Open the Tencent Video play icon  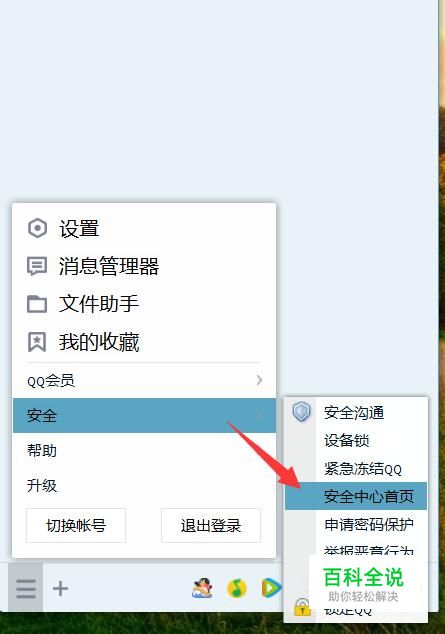tap(272, 588)
